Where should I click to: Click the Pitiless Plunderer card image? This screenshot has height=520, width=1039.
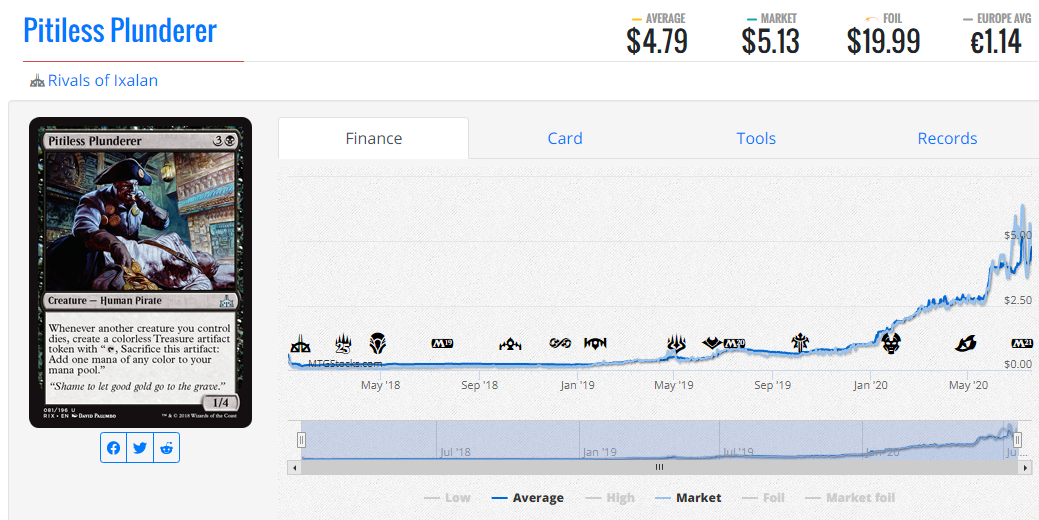[140, 272]
